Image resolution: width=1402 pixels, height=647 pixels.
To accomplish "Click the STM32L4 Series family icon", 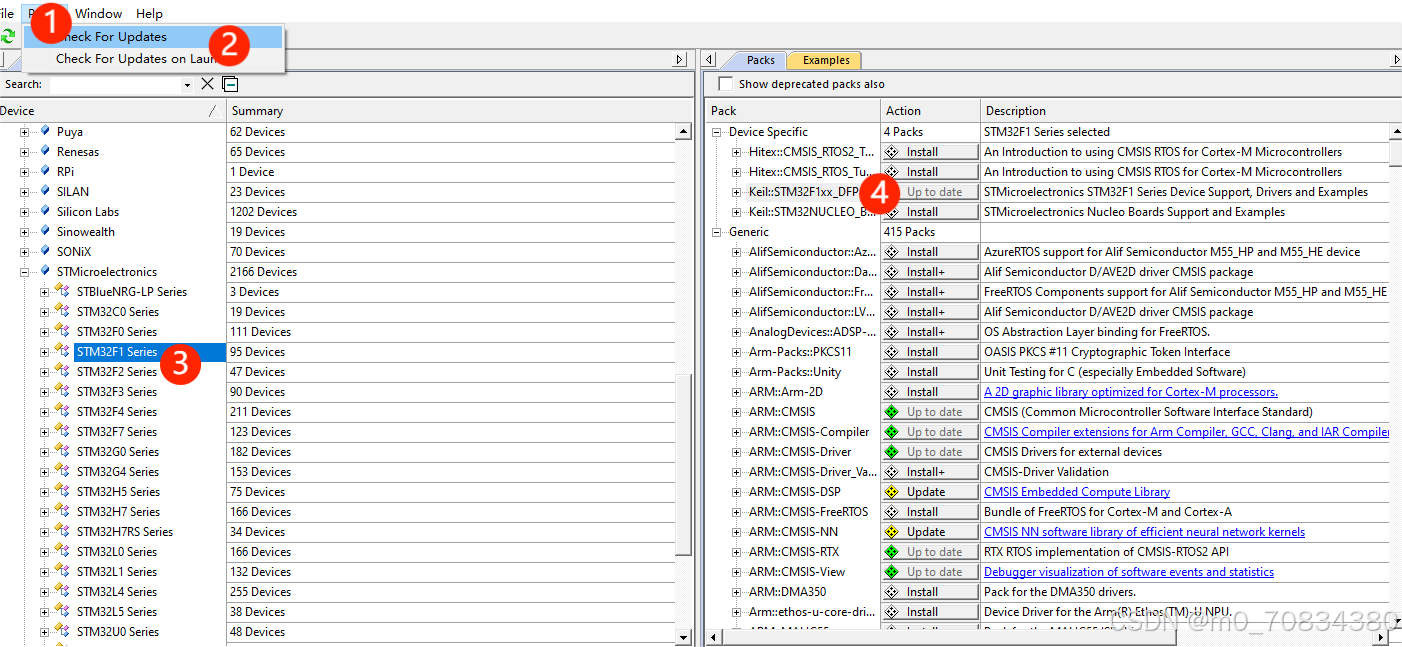I will click(63, 592).
